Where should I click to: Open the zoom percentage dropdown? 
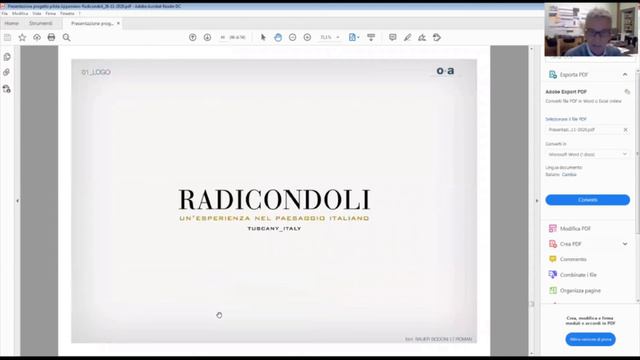[x=338, y=38]
